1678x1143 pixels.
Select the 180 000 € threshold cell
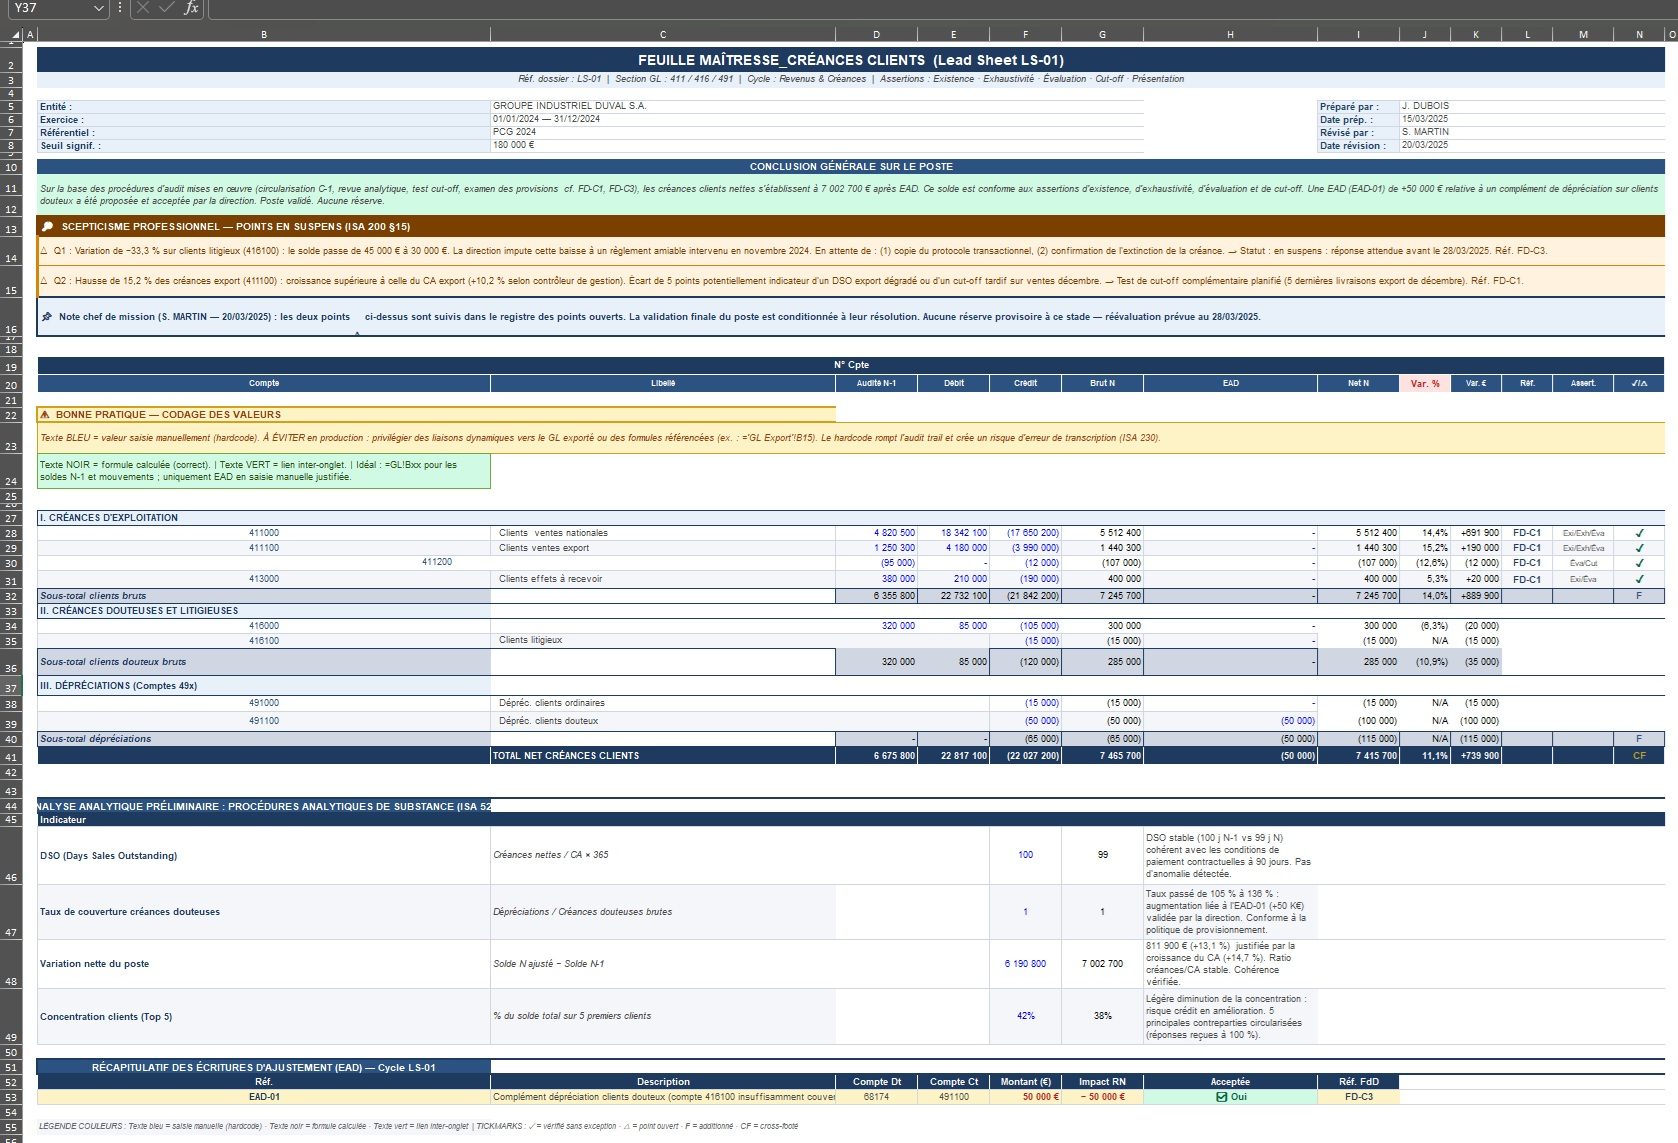tap(817, 145)
